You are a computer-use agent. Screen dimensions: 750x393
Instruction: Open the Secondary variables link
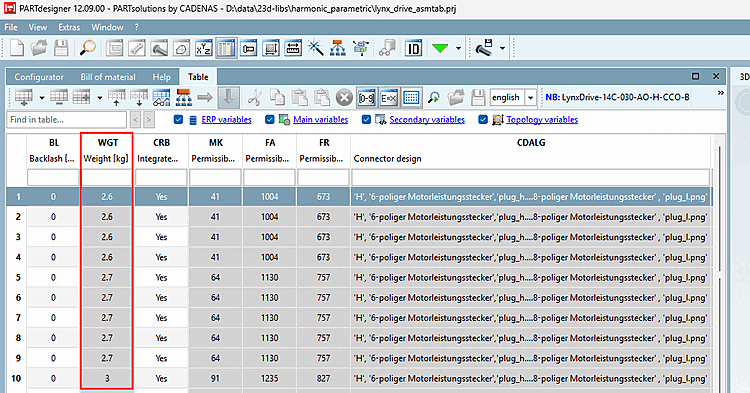(x=427, y=120)
